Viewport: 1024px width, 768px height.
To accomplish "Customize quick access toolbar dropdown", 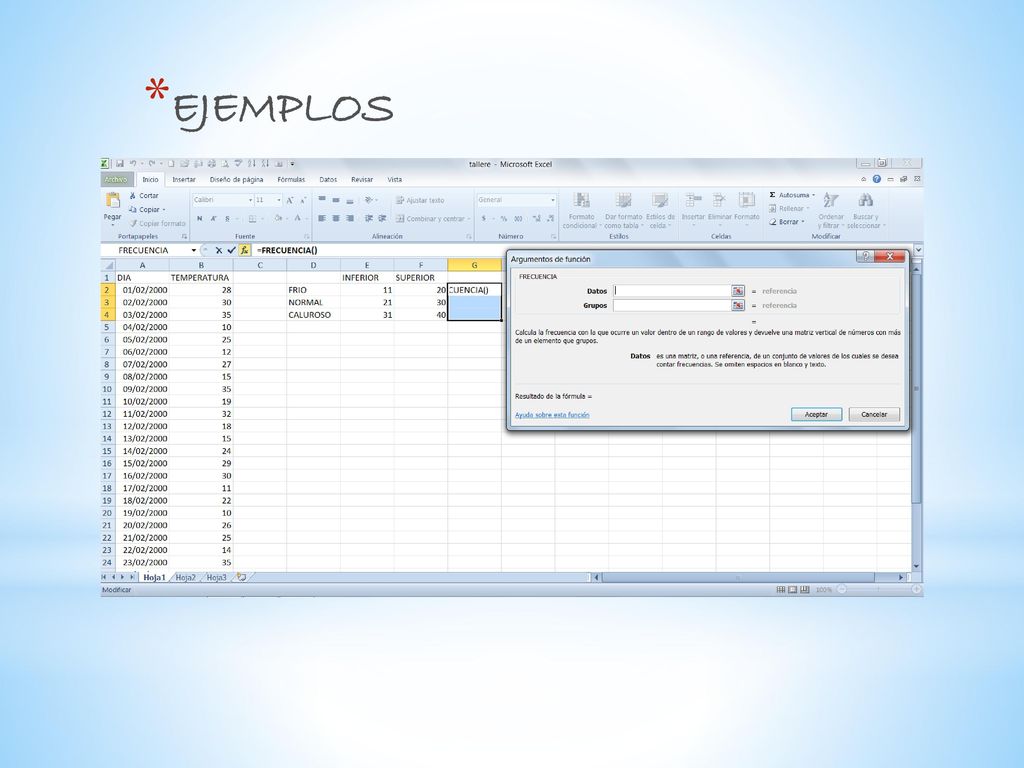I will pyautogui.click(x=293, y=164).
